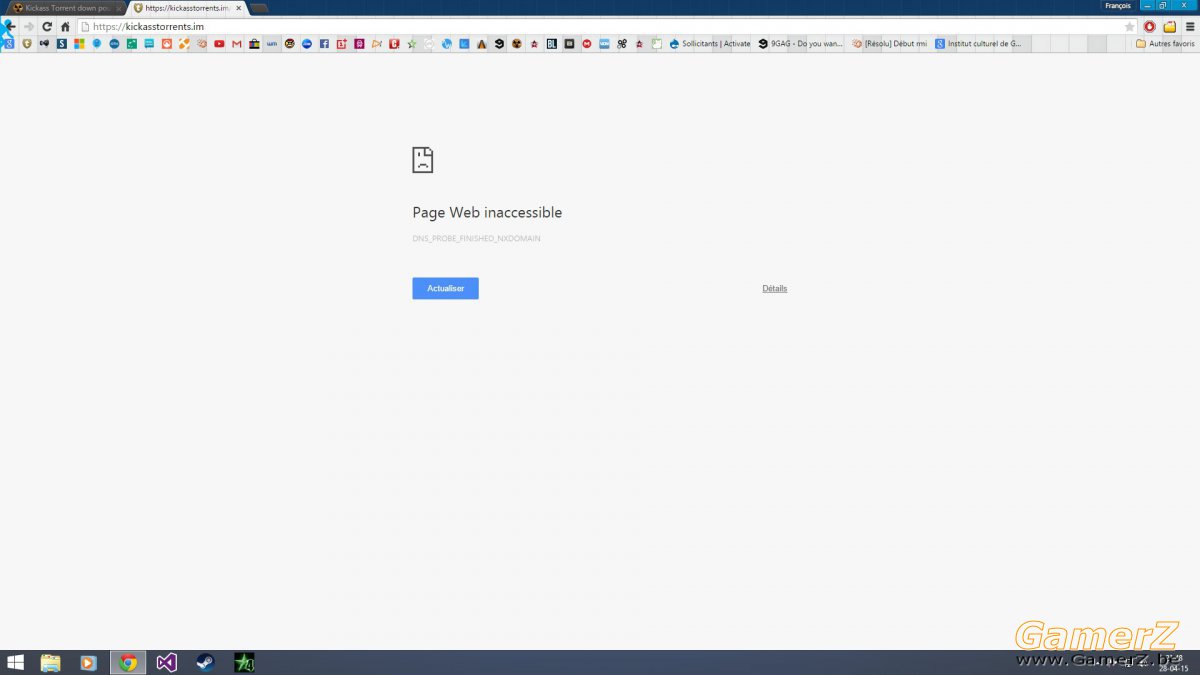Go back with the browser back arrow

10,26
